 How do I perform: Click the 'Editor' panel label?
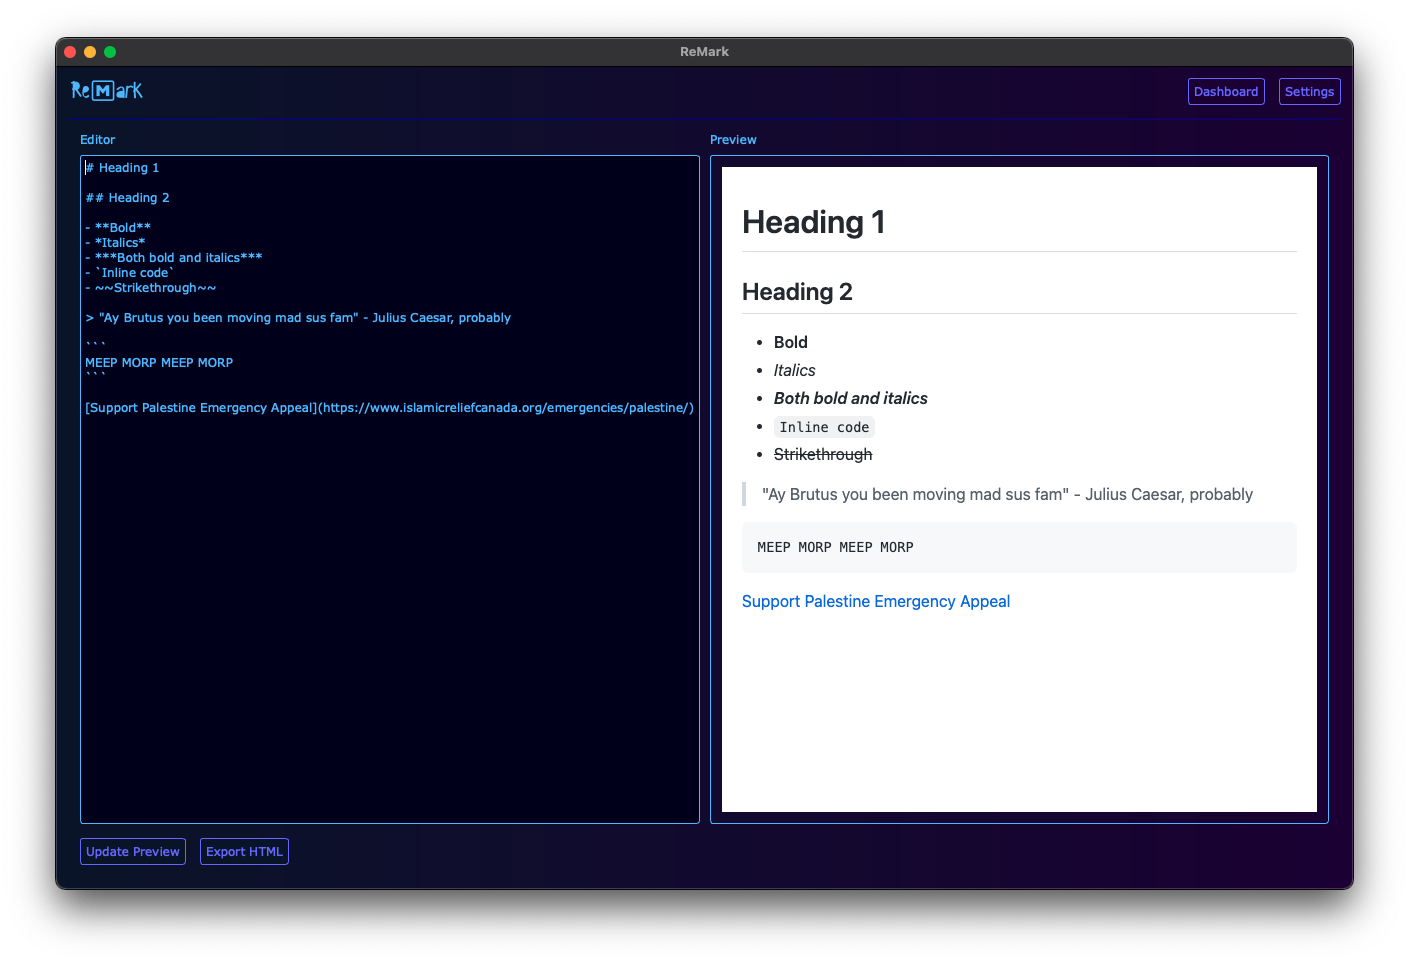click(x=98, y=140)
